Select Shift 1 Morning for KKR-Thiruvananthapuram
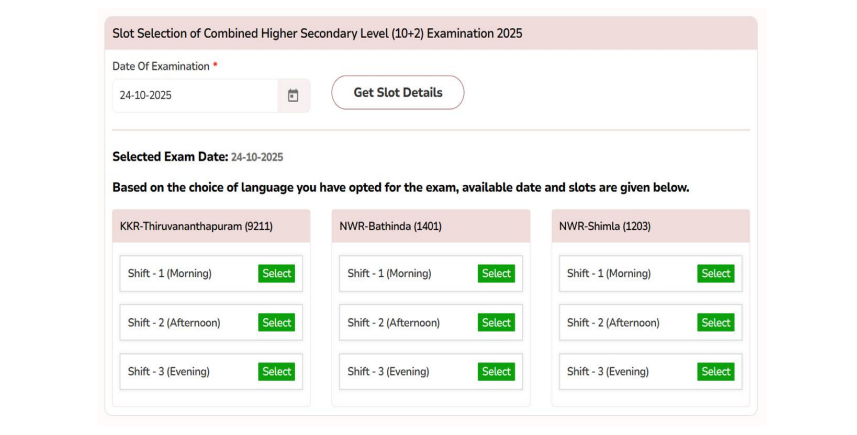 click(x=277, y=273)
